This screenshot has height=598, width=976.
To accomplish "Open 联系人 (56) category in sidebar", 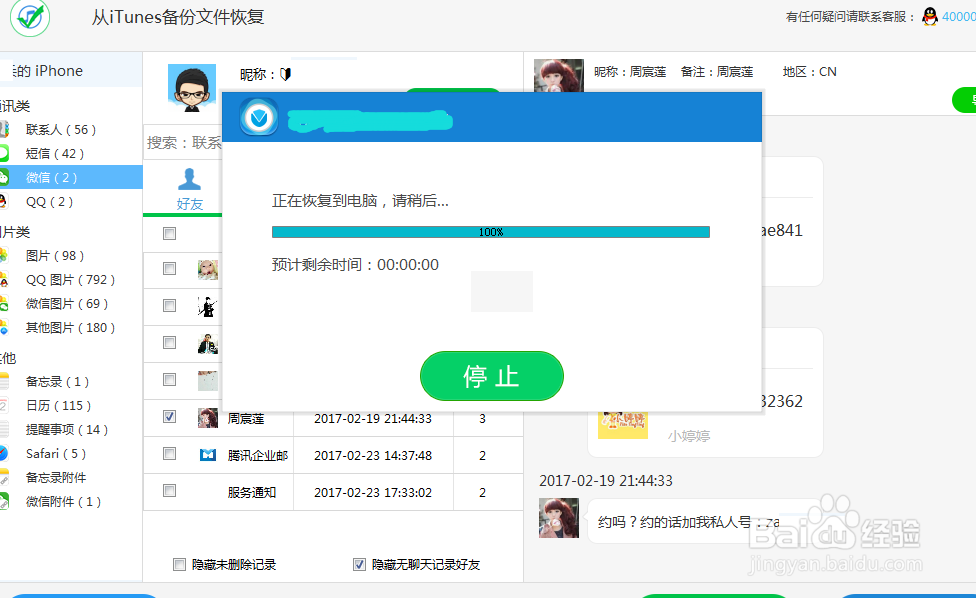I will 60,129.
